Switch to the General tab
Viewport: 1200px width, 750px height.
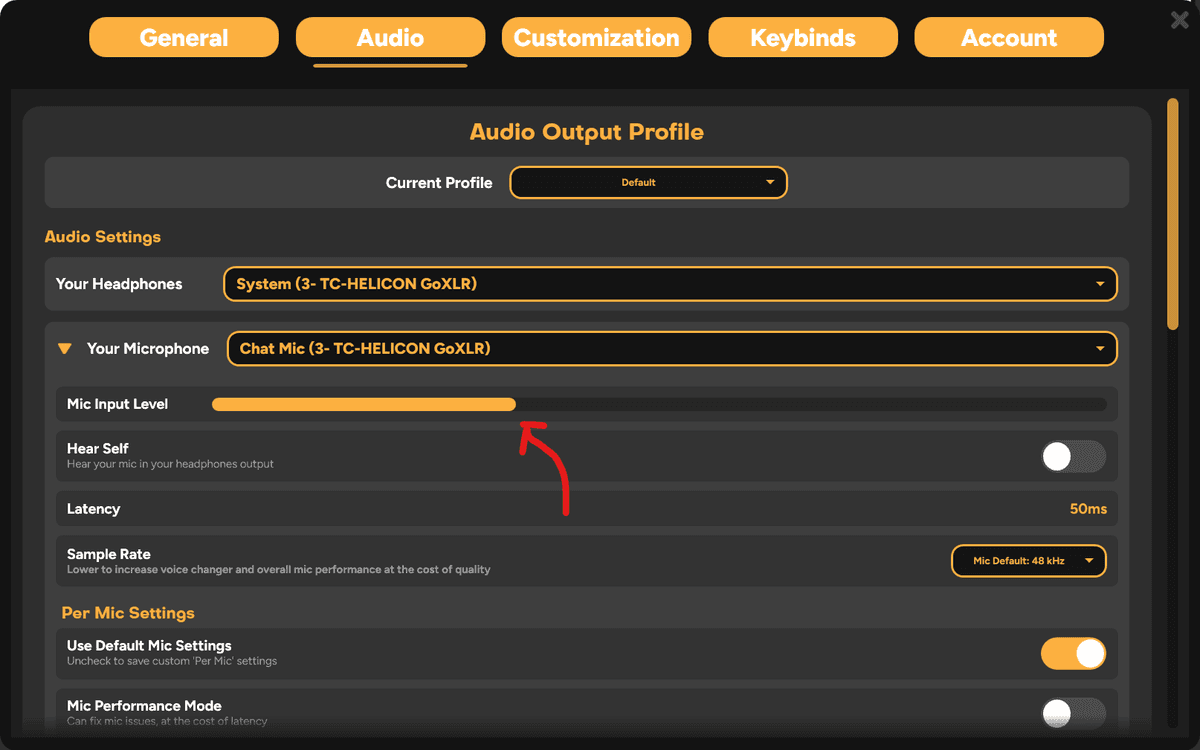(184, 38)
